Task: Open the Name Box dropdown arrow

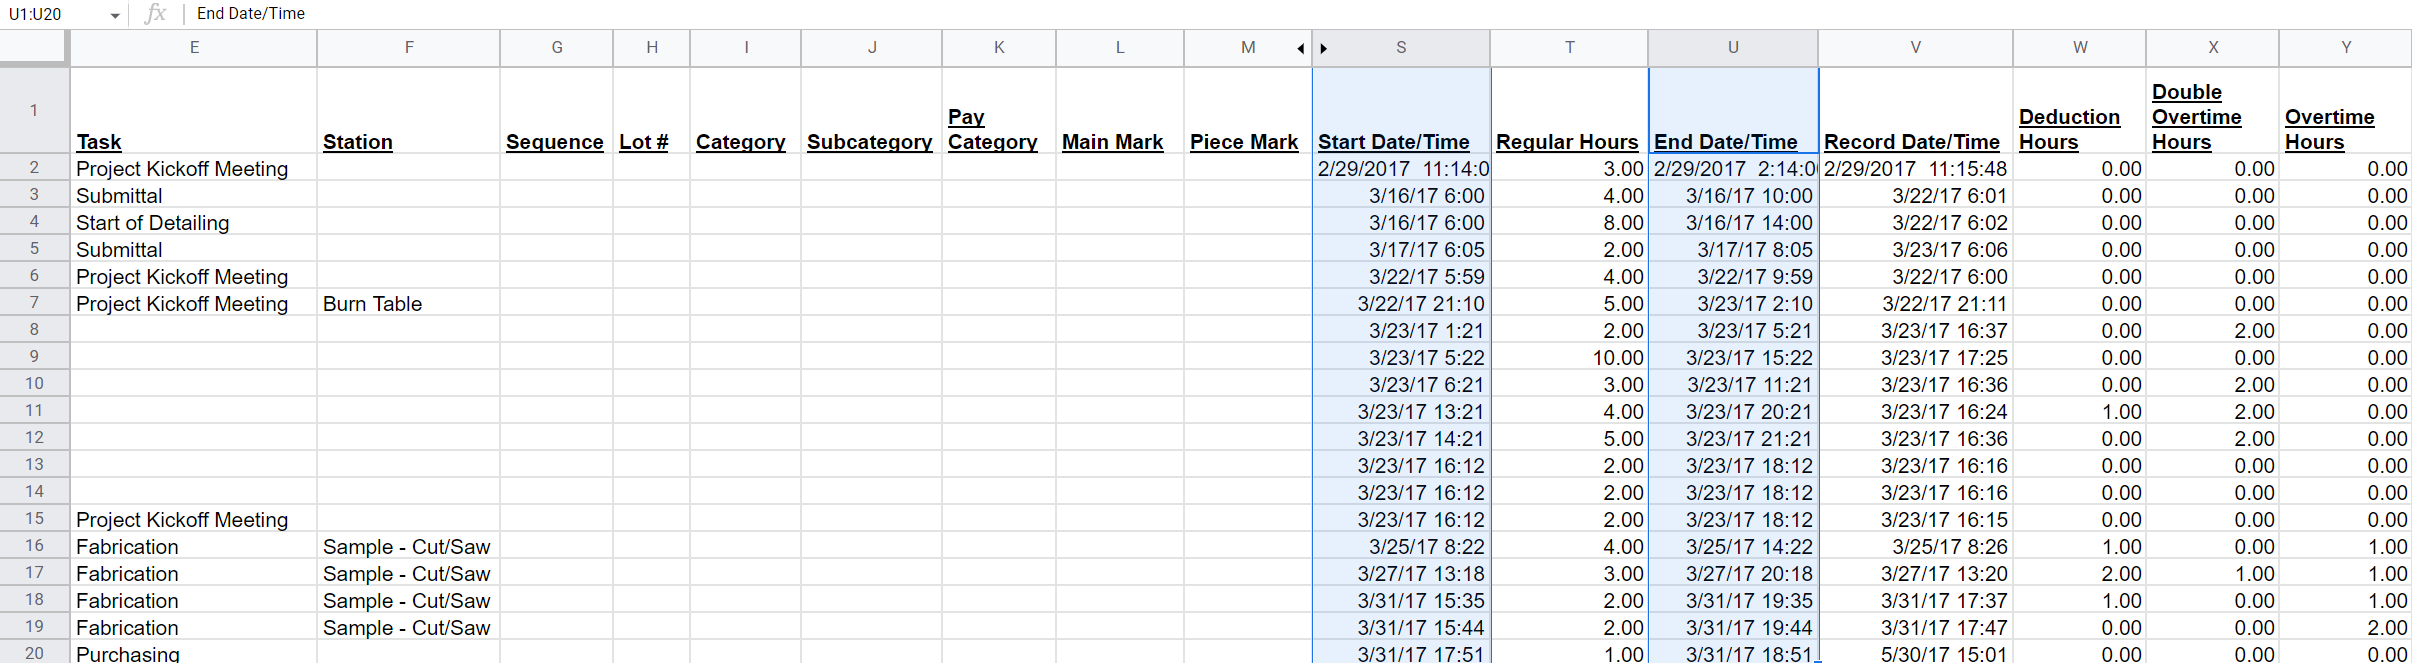Action: click(x=115, y=15)
